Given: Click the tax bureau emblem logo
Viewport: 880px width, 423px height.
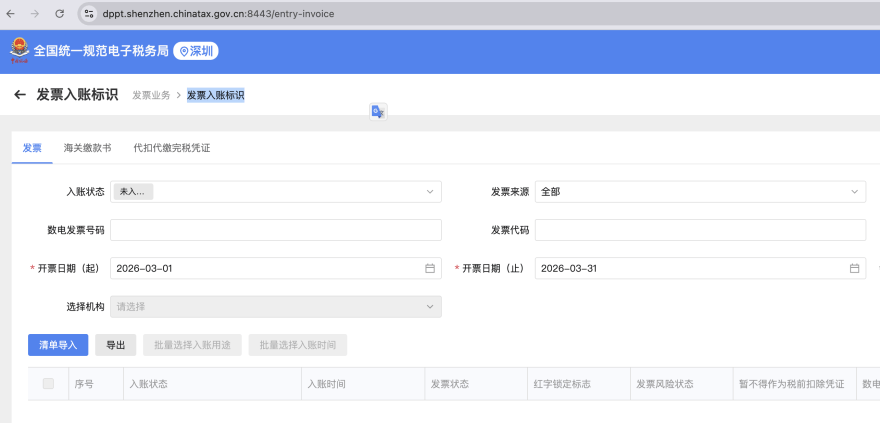Looking at the screenshot, I should click(19, 50).
